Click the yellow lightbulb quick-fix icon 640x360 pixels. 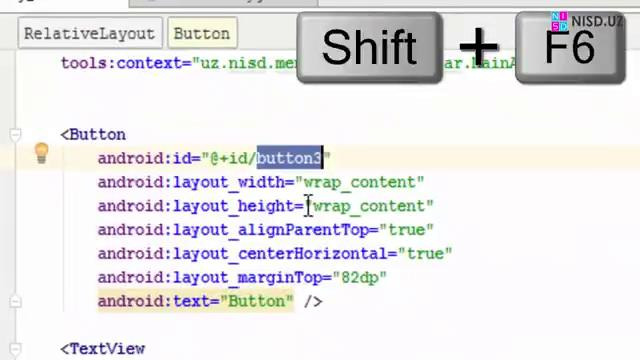41,153
